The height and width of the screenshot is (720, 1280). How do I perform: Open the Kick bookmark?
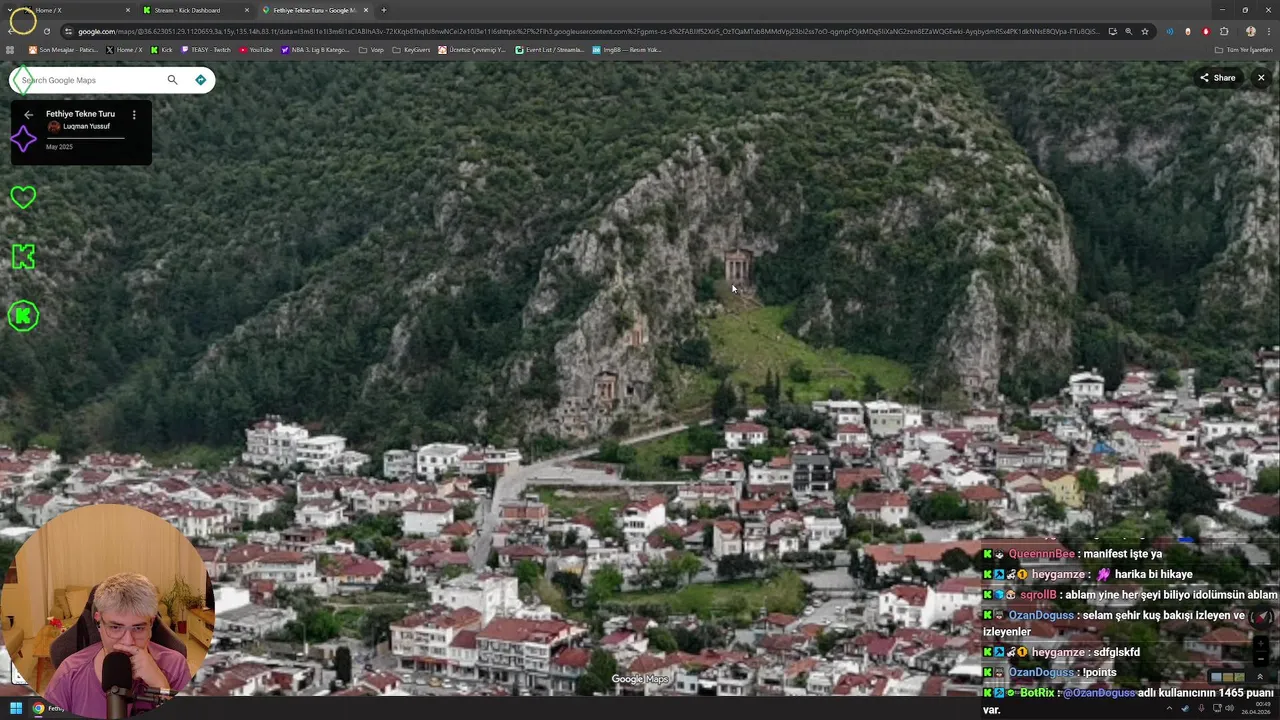point(161,50)
